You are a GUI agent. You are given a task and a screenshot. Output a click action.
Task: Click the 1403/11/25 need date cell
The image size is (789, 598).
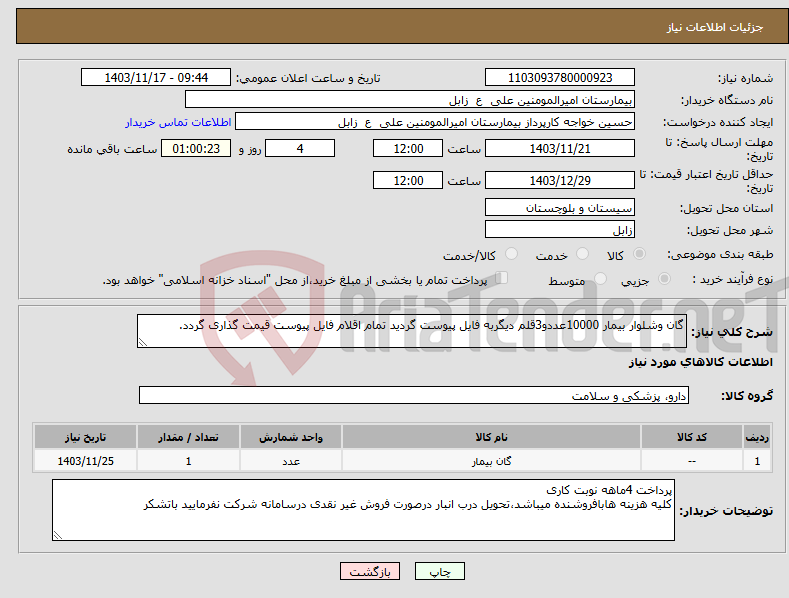pyautogui.click(x=85, y=461)
